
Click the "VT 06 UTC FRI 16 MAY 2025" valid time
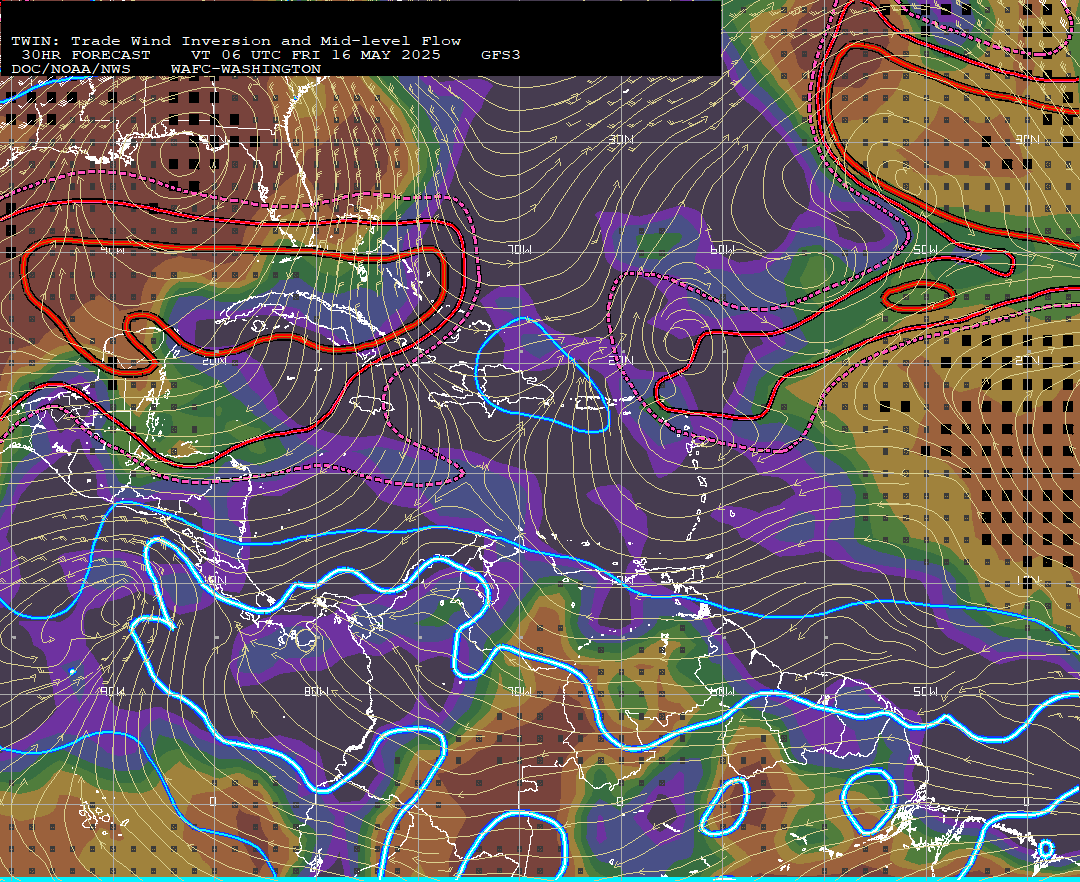[315, 55]
